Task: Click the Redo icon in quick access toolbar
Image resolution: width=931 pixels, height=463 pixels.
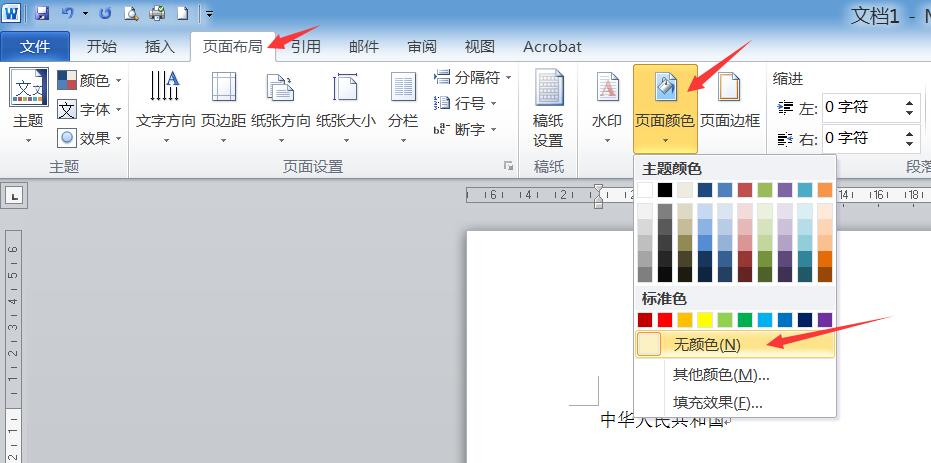Action: tap(105, 12)
